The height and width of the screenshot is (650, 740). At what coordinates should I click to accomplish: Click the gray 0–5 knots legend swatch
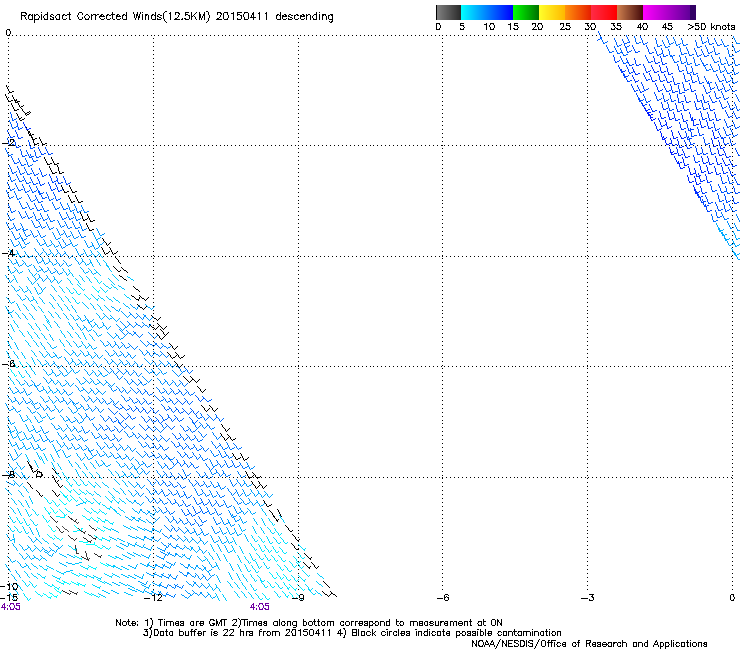pyautogui.click(x=448, y=12)
